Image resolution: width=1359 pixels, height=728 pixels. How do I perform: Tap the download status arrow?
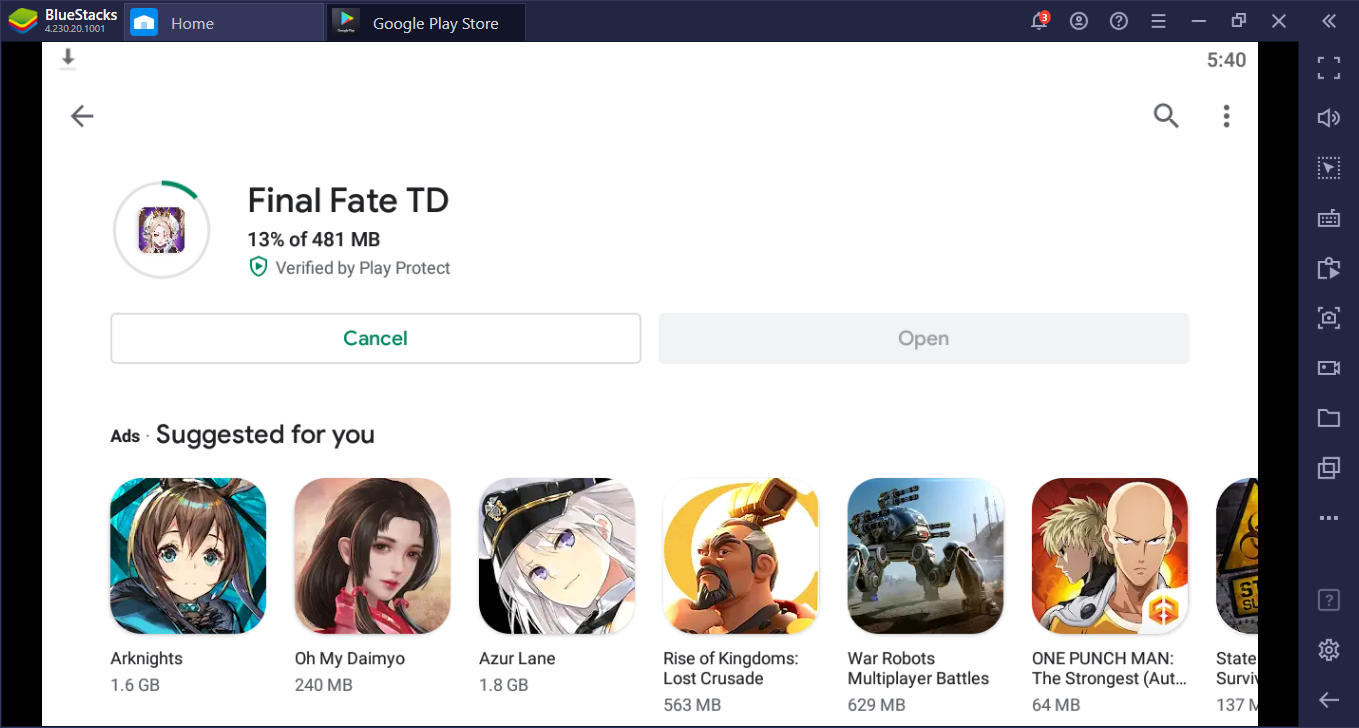pyautogui.click(x=68, y=59)
